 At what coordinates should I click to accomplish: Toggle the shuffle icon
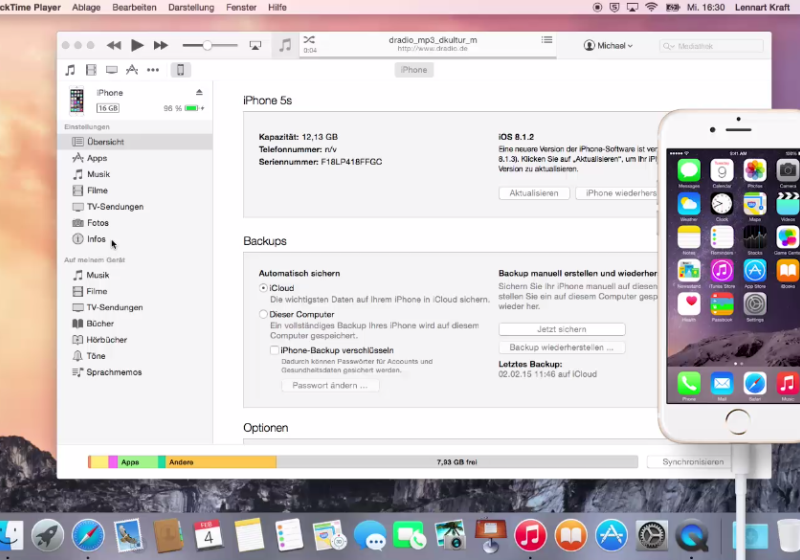[x=309, y=40]
